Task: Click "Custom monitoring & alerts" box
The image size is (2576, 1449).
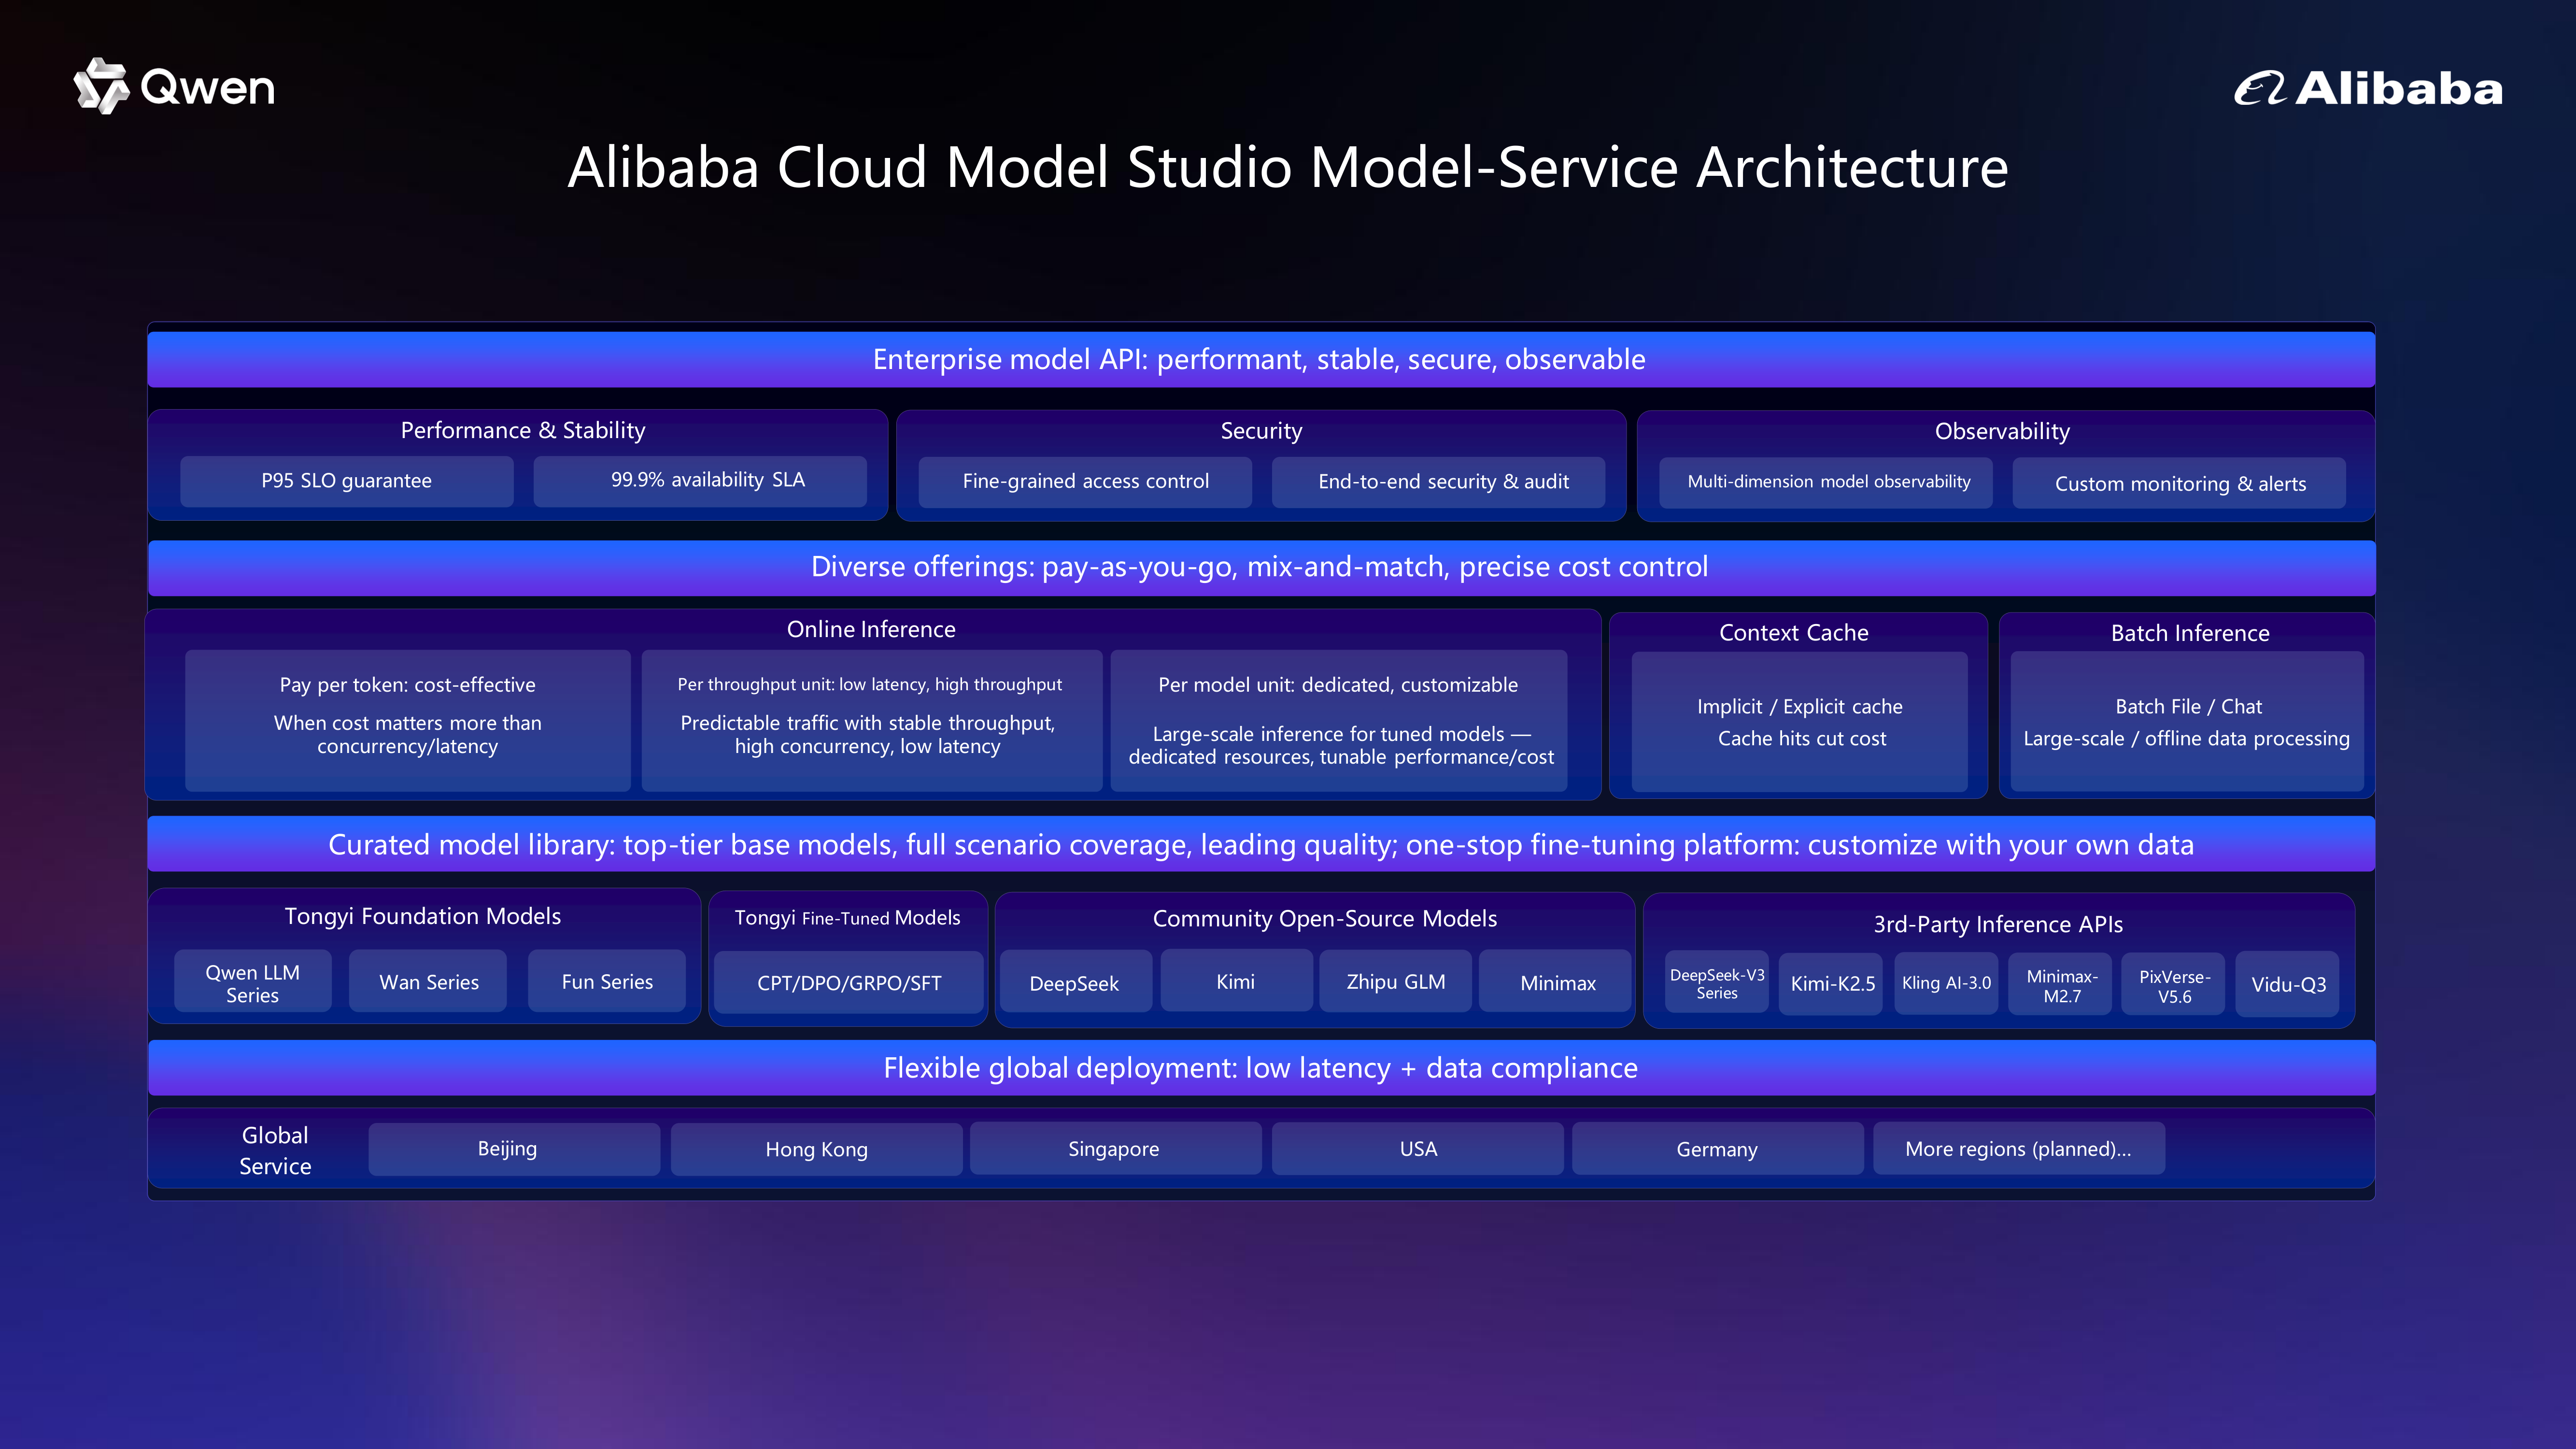Action: click(2179, 483)
